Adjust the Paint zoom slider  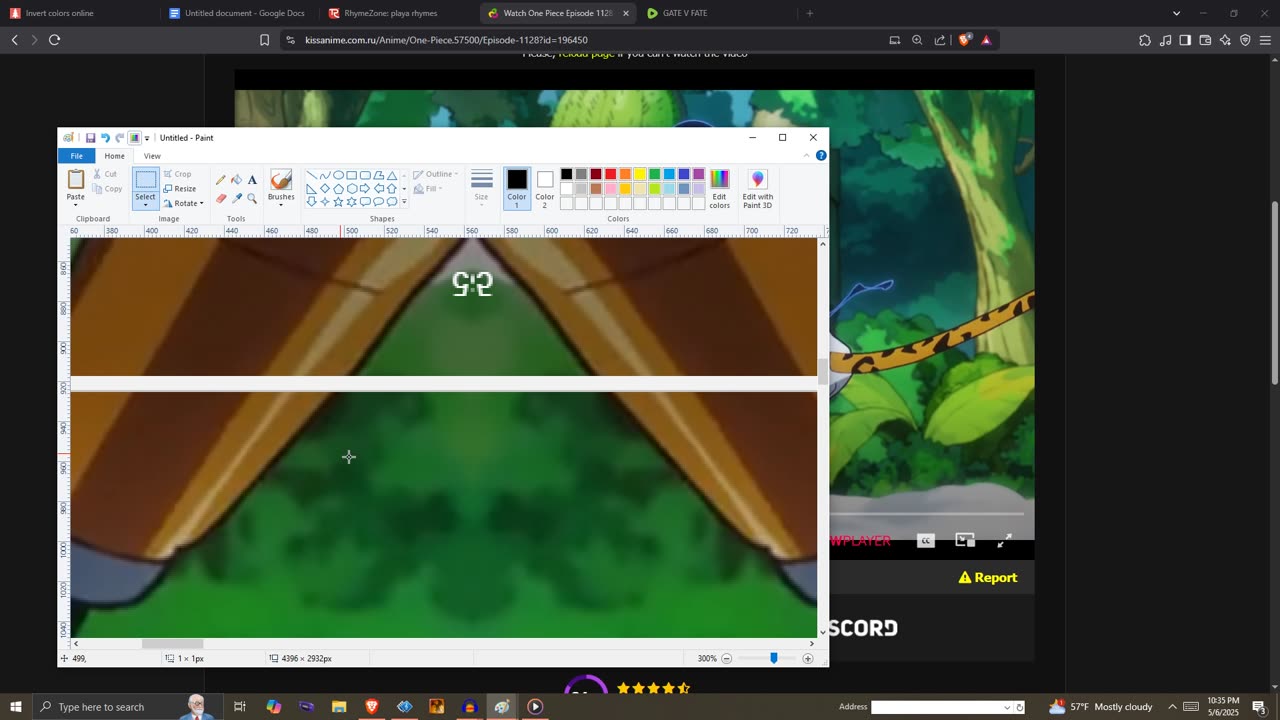773,658
